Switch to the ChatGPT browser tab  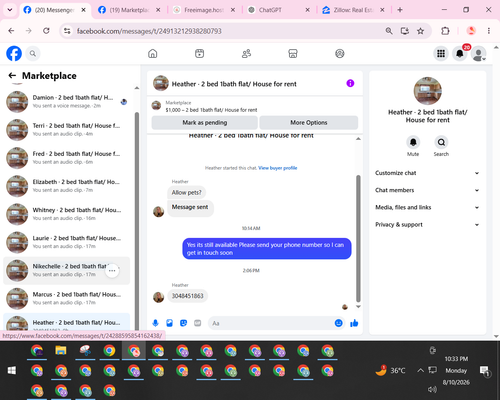click(279, 10)
